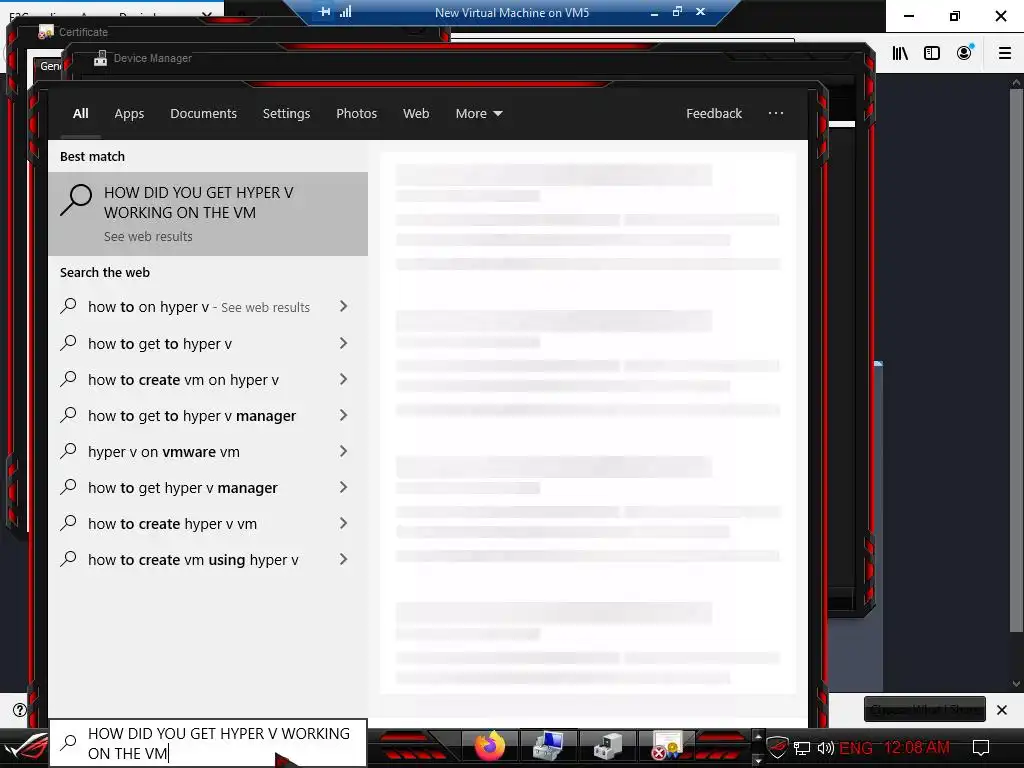Toggle the Firefox sidebar icon
The height and width of the screenshot is (768, 1024).
tap(932, 53)
